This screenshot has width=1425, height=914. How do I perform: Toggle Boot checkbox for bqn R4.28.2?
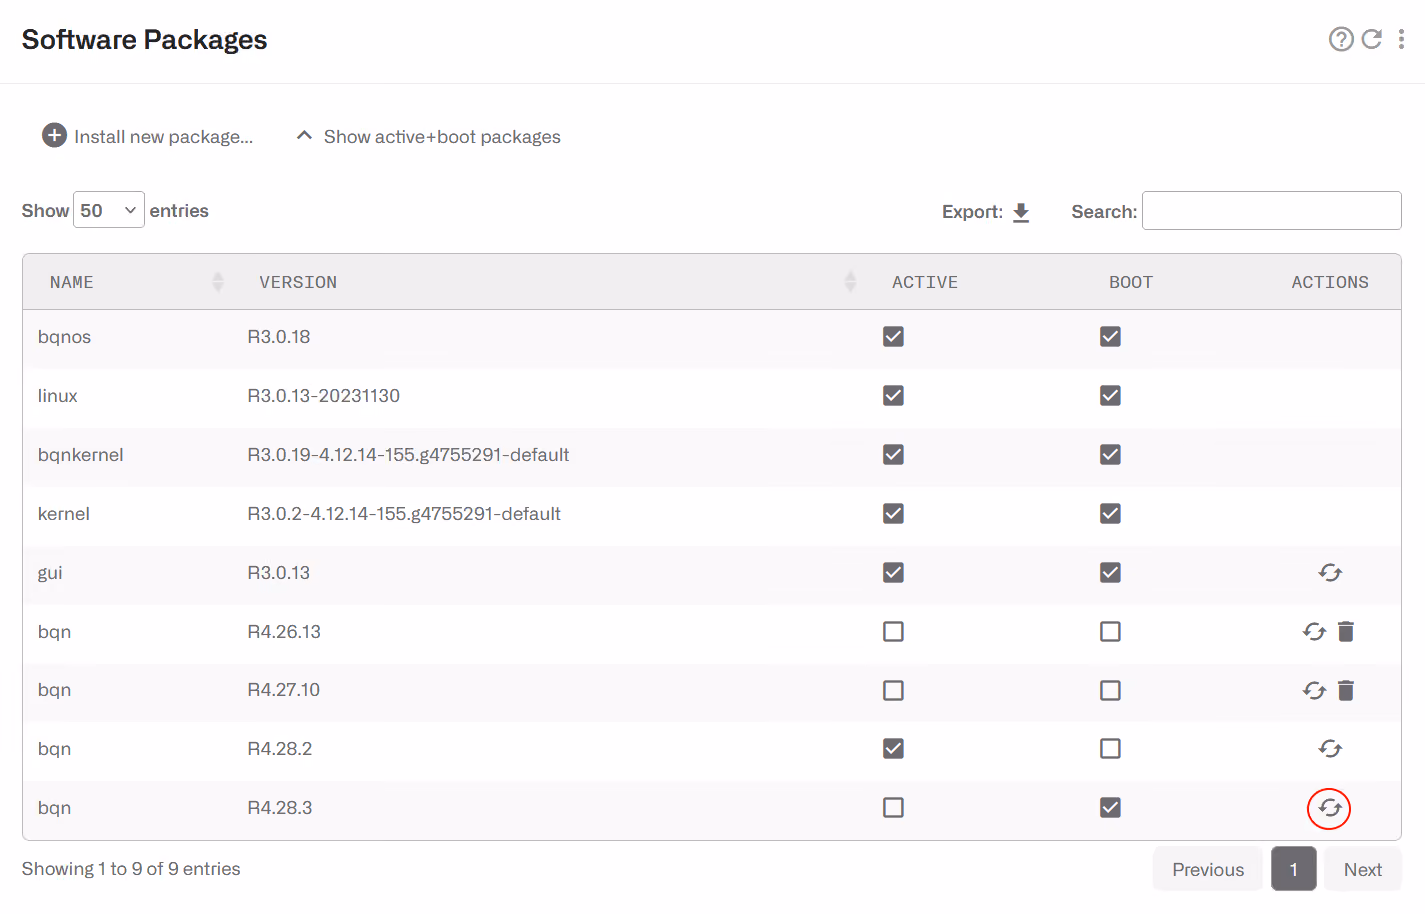point(1110,749)
